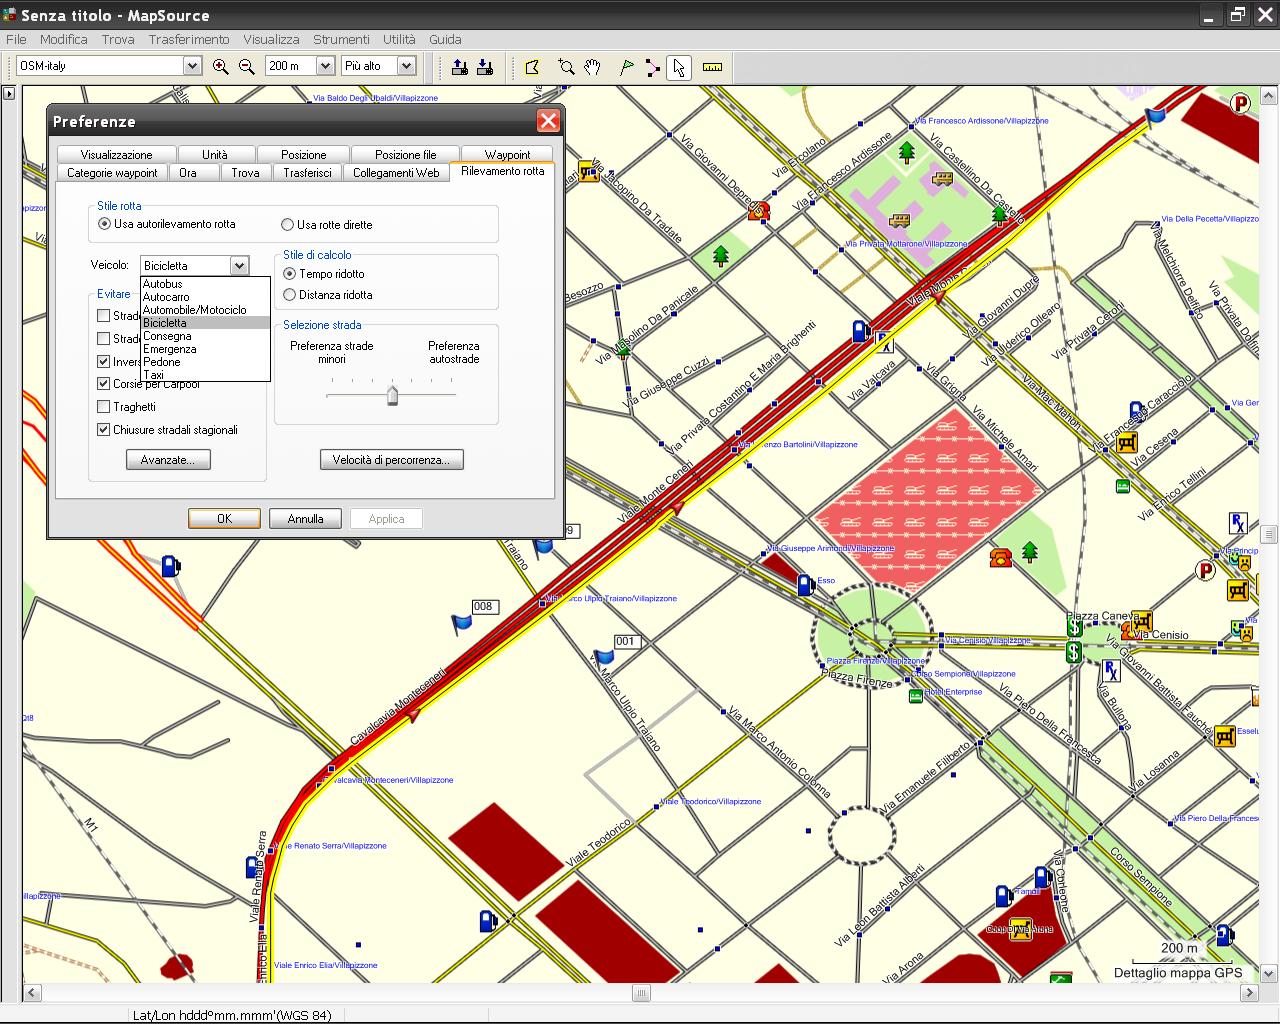Click the left panel expand arrow
The image size is (1280, 1024).
[8, 94]
